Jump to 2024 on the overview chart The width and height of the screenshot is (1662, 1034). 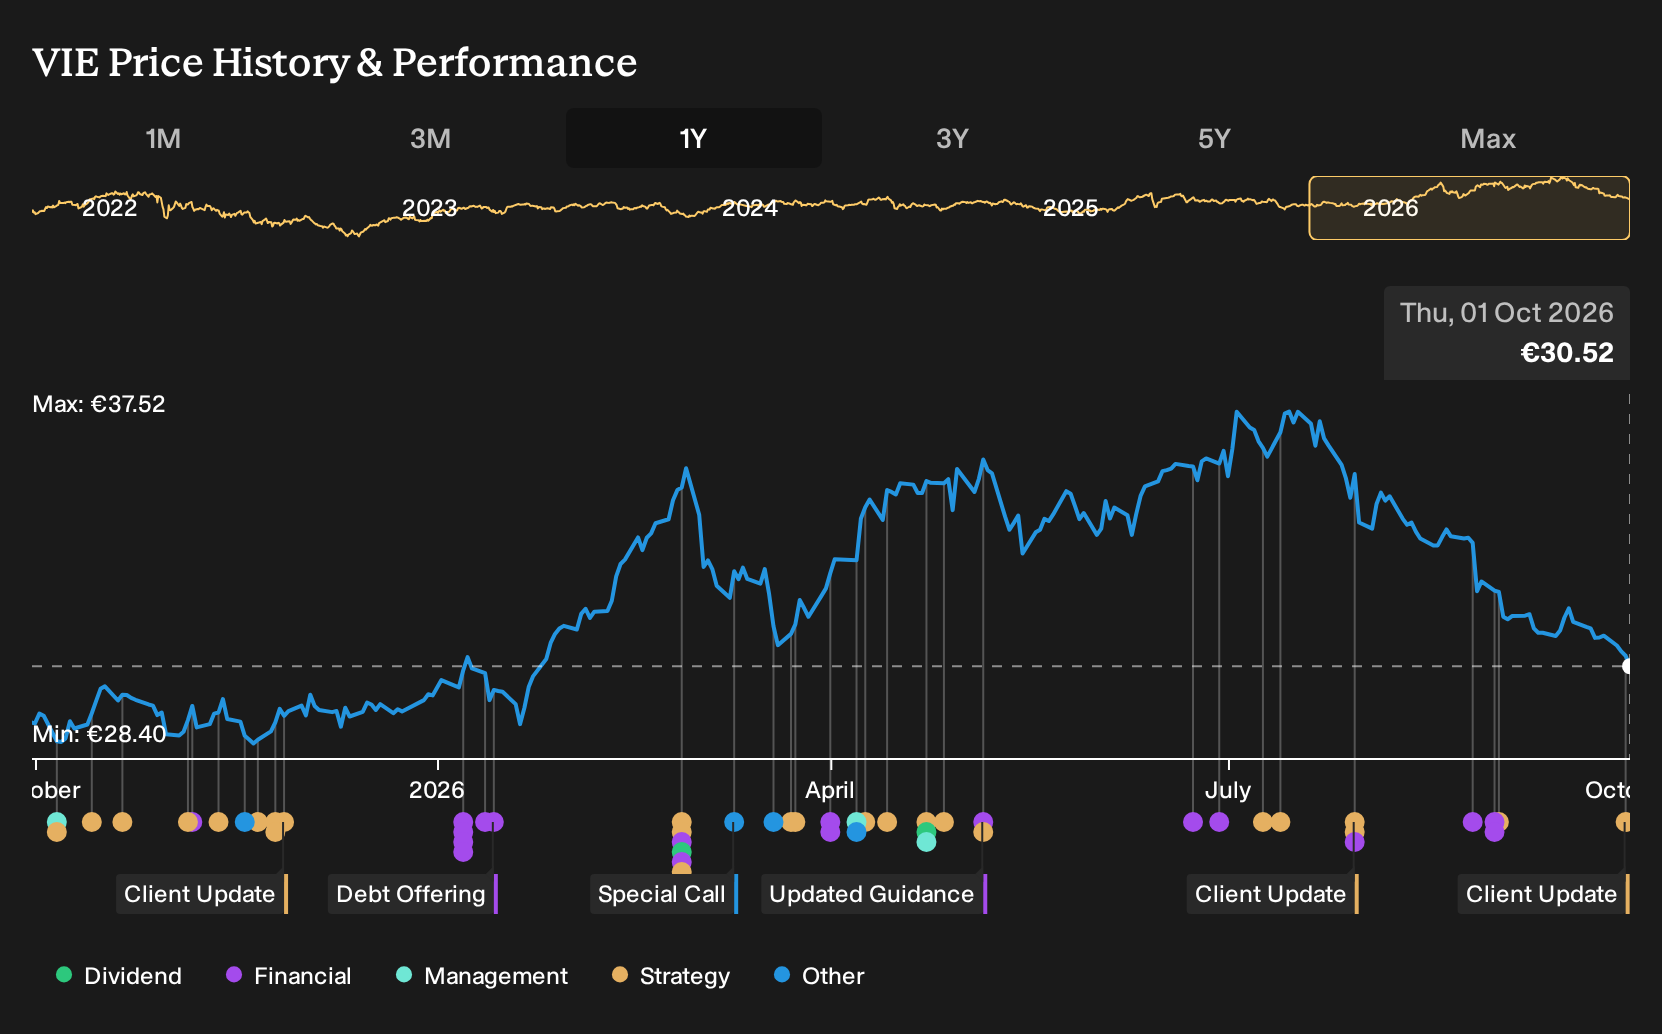tap(750, 208)
